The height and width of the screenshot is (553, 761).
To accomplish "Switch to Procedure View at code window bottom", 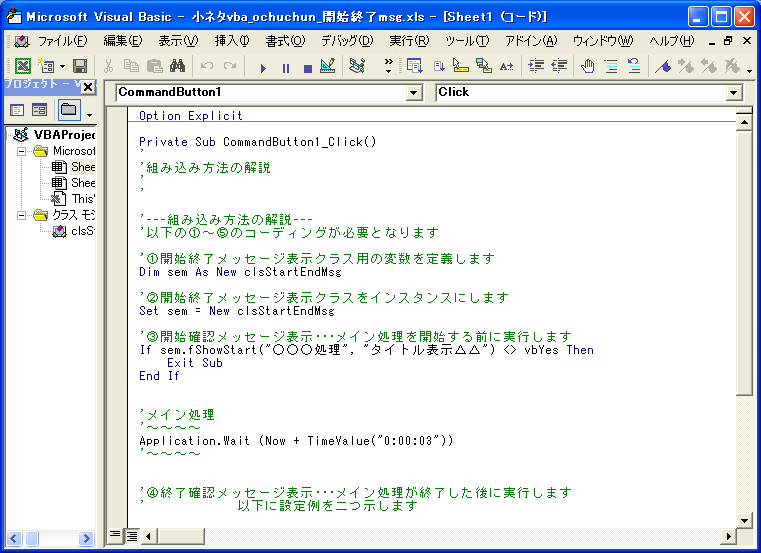I will (x=115, y=536).
